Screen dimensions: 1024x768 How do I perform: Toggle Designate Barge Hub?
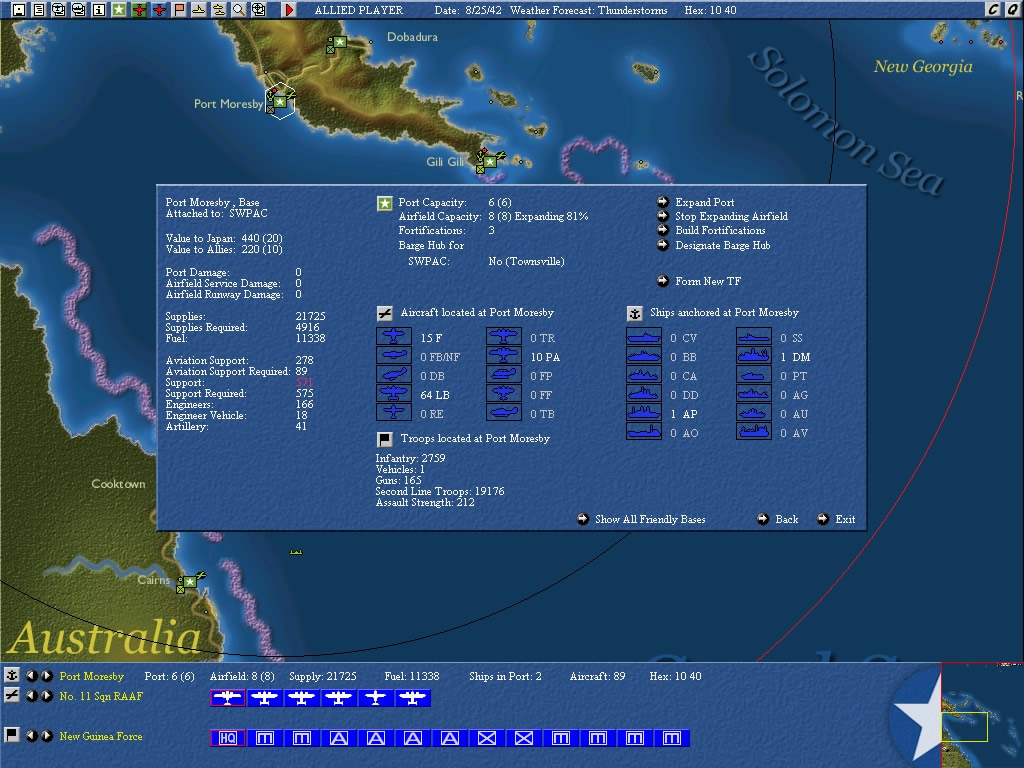coord(722,246)
